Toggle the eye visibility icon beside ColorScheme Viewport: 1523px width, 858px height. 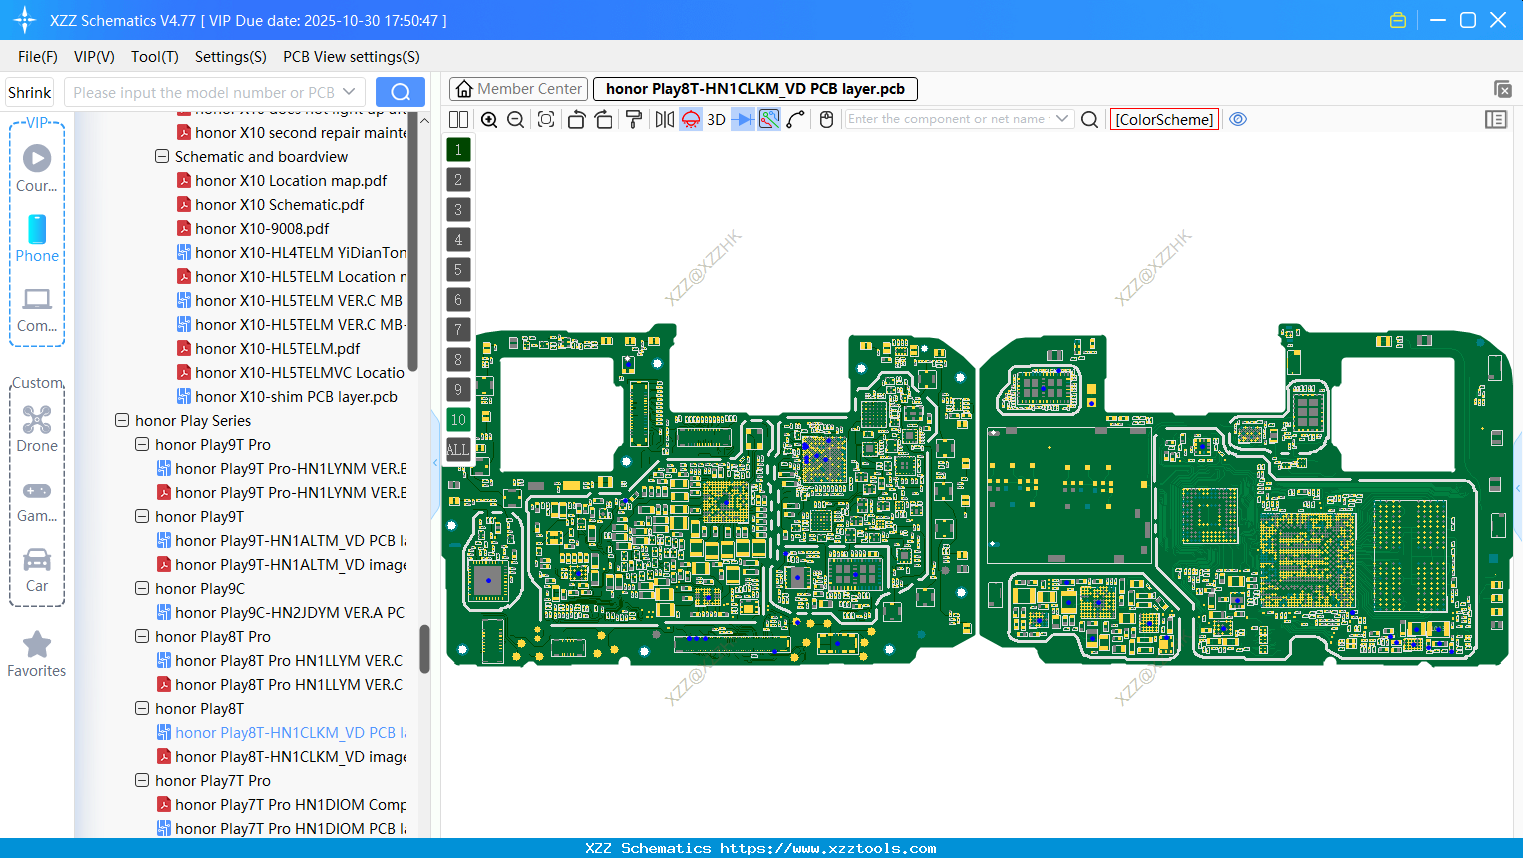[1238, 119]
